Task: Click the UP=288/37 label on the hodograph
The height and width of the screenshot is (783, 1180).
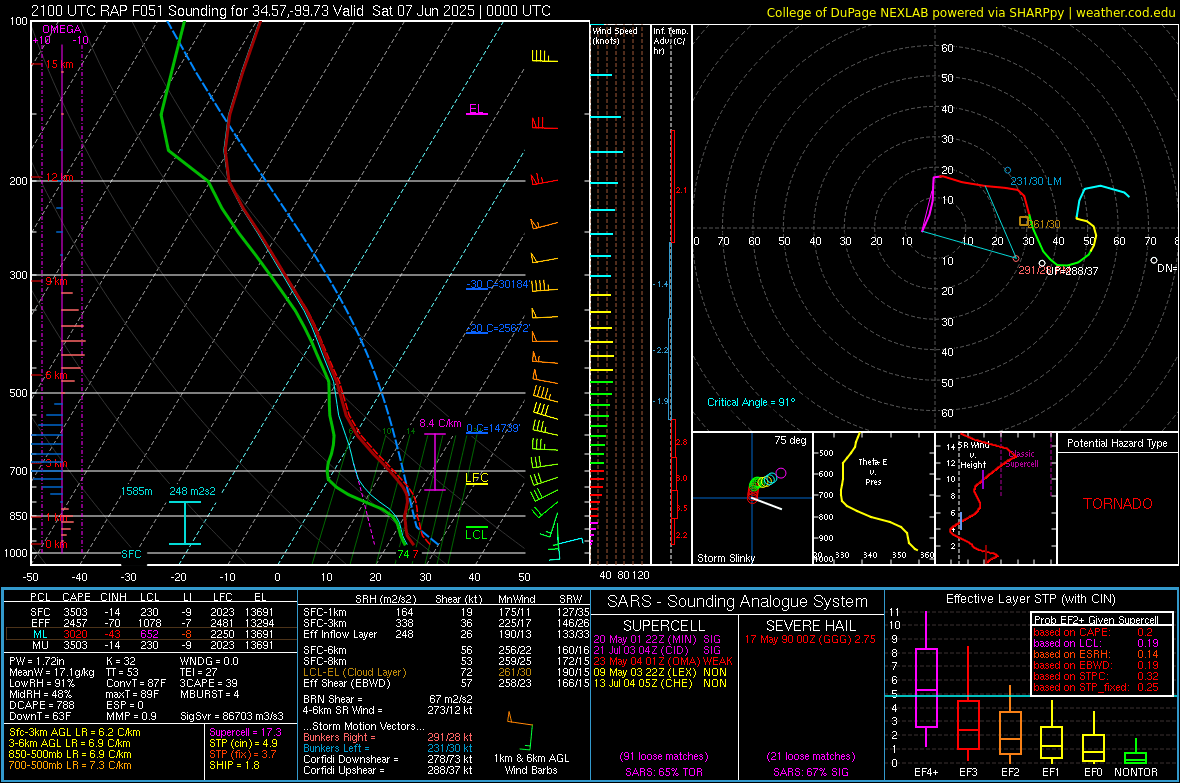Action: click(x=1073, y=271)
